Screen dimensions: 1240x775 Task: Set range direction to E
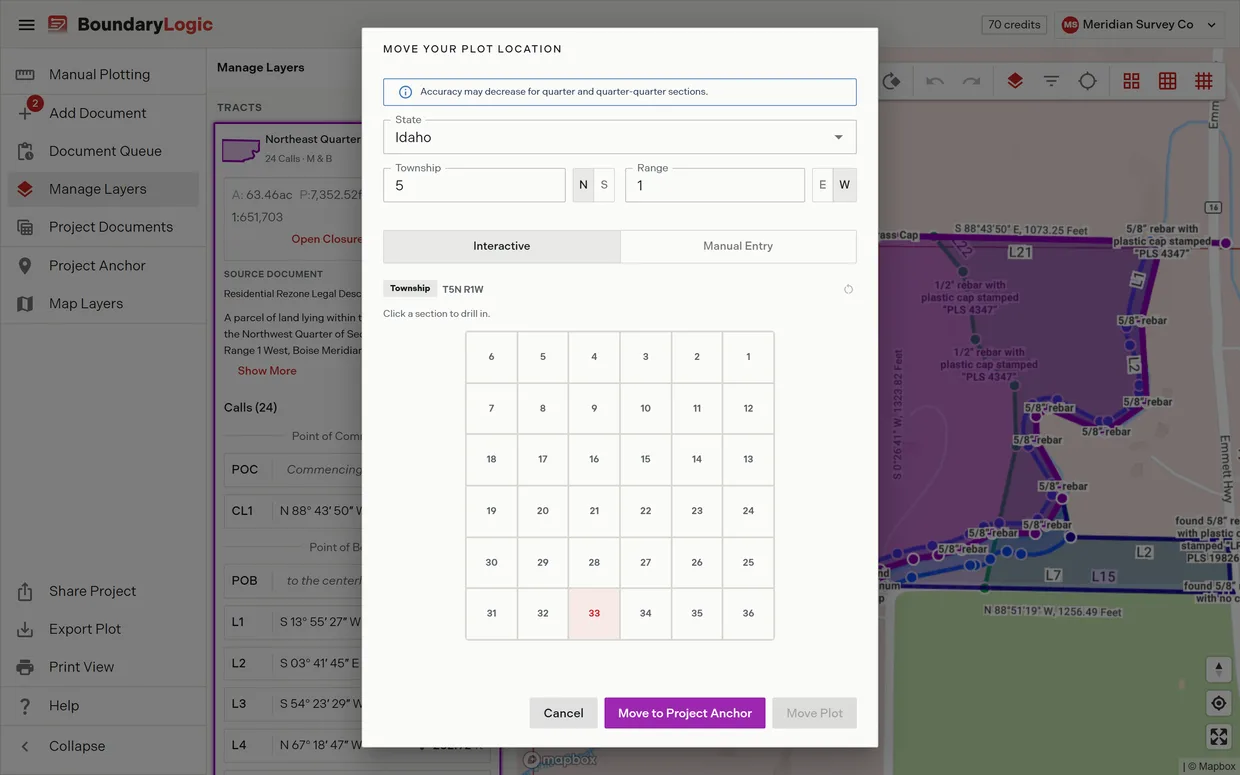click(x=823, y=185)
